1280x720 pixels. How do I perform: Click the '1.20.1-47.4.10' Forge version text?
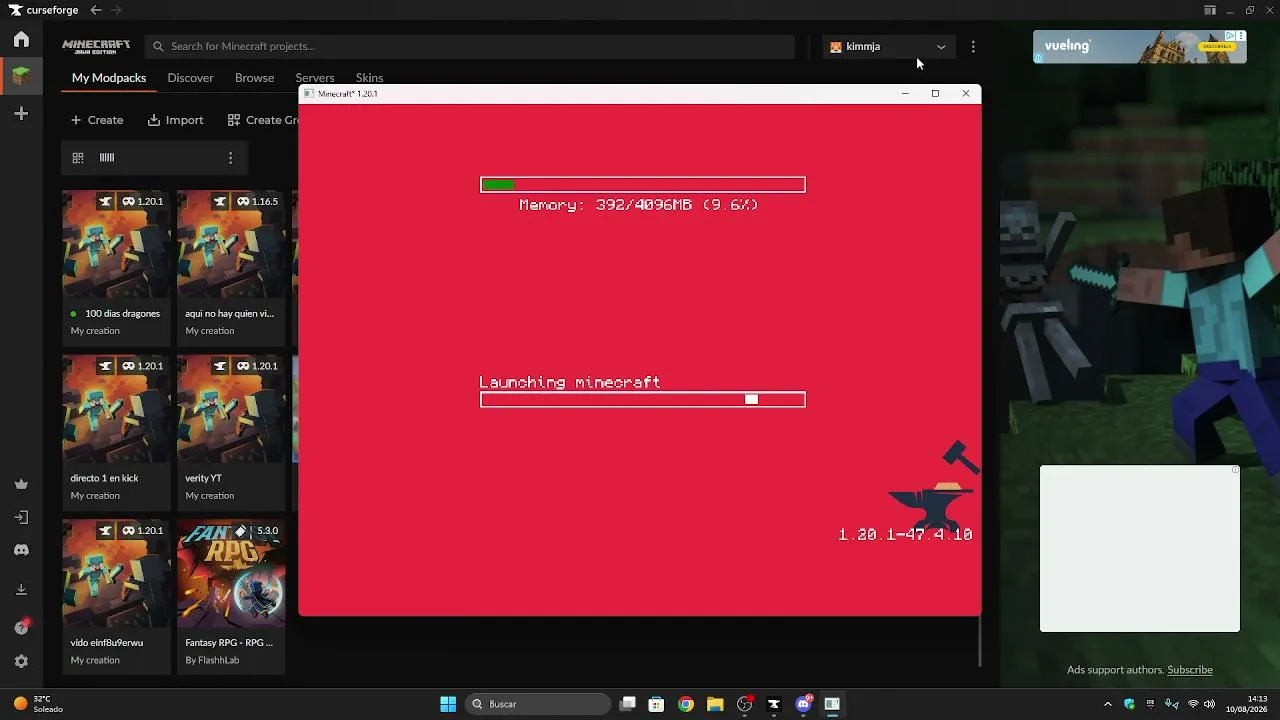coord(905,535)
